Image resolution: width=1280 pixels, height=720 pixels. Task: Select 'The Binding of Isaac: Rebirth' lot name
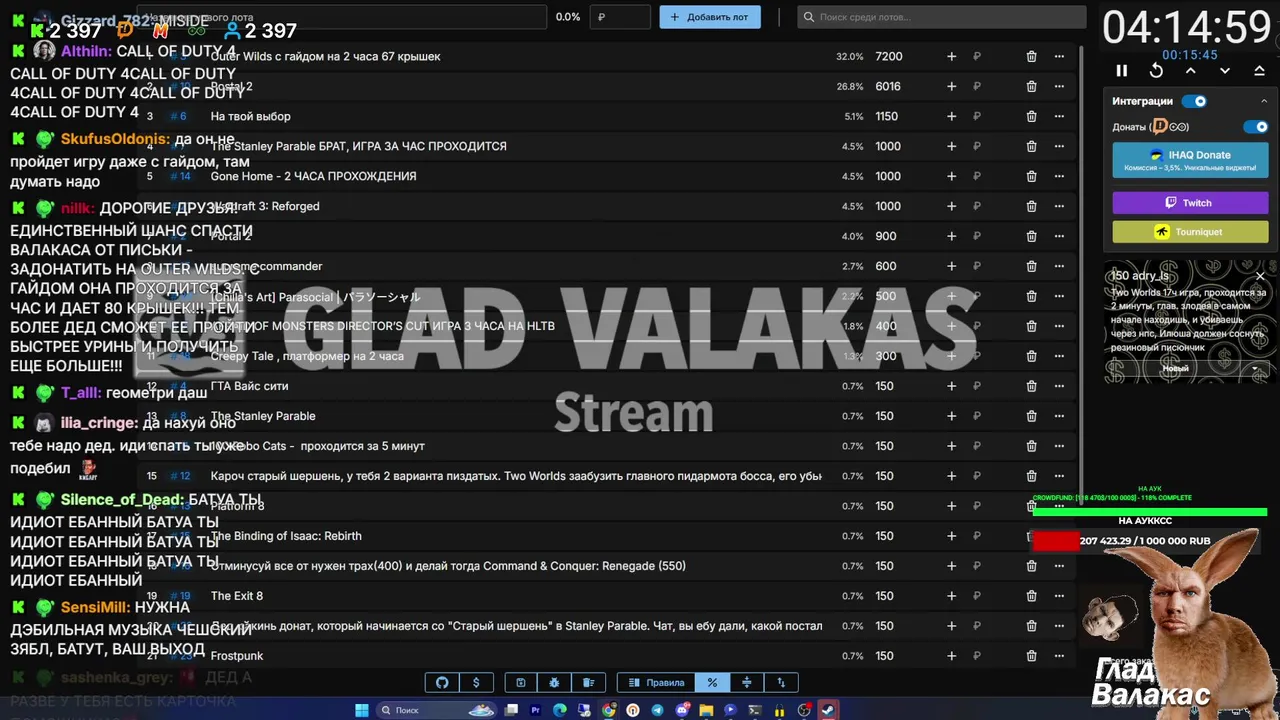point(286,536)
